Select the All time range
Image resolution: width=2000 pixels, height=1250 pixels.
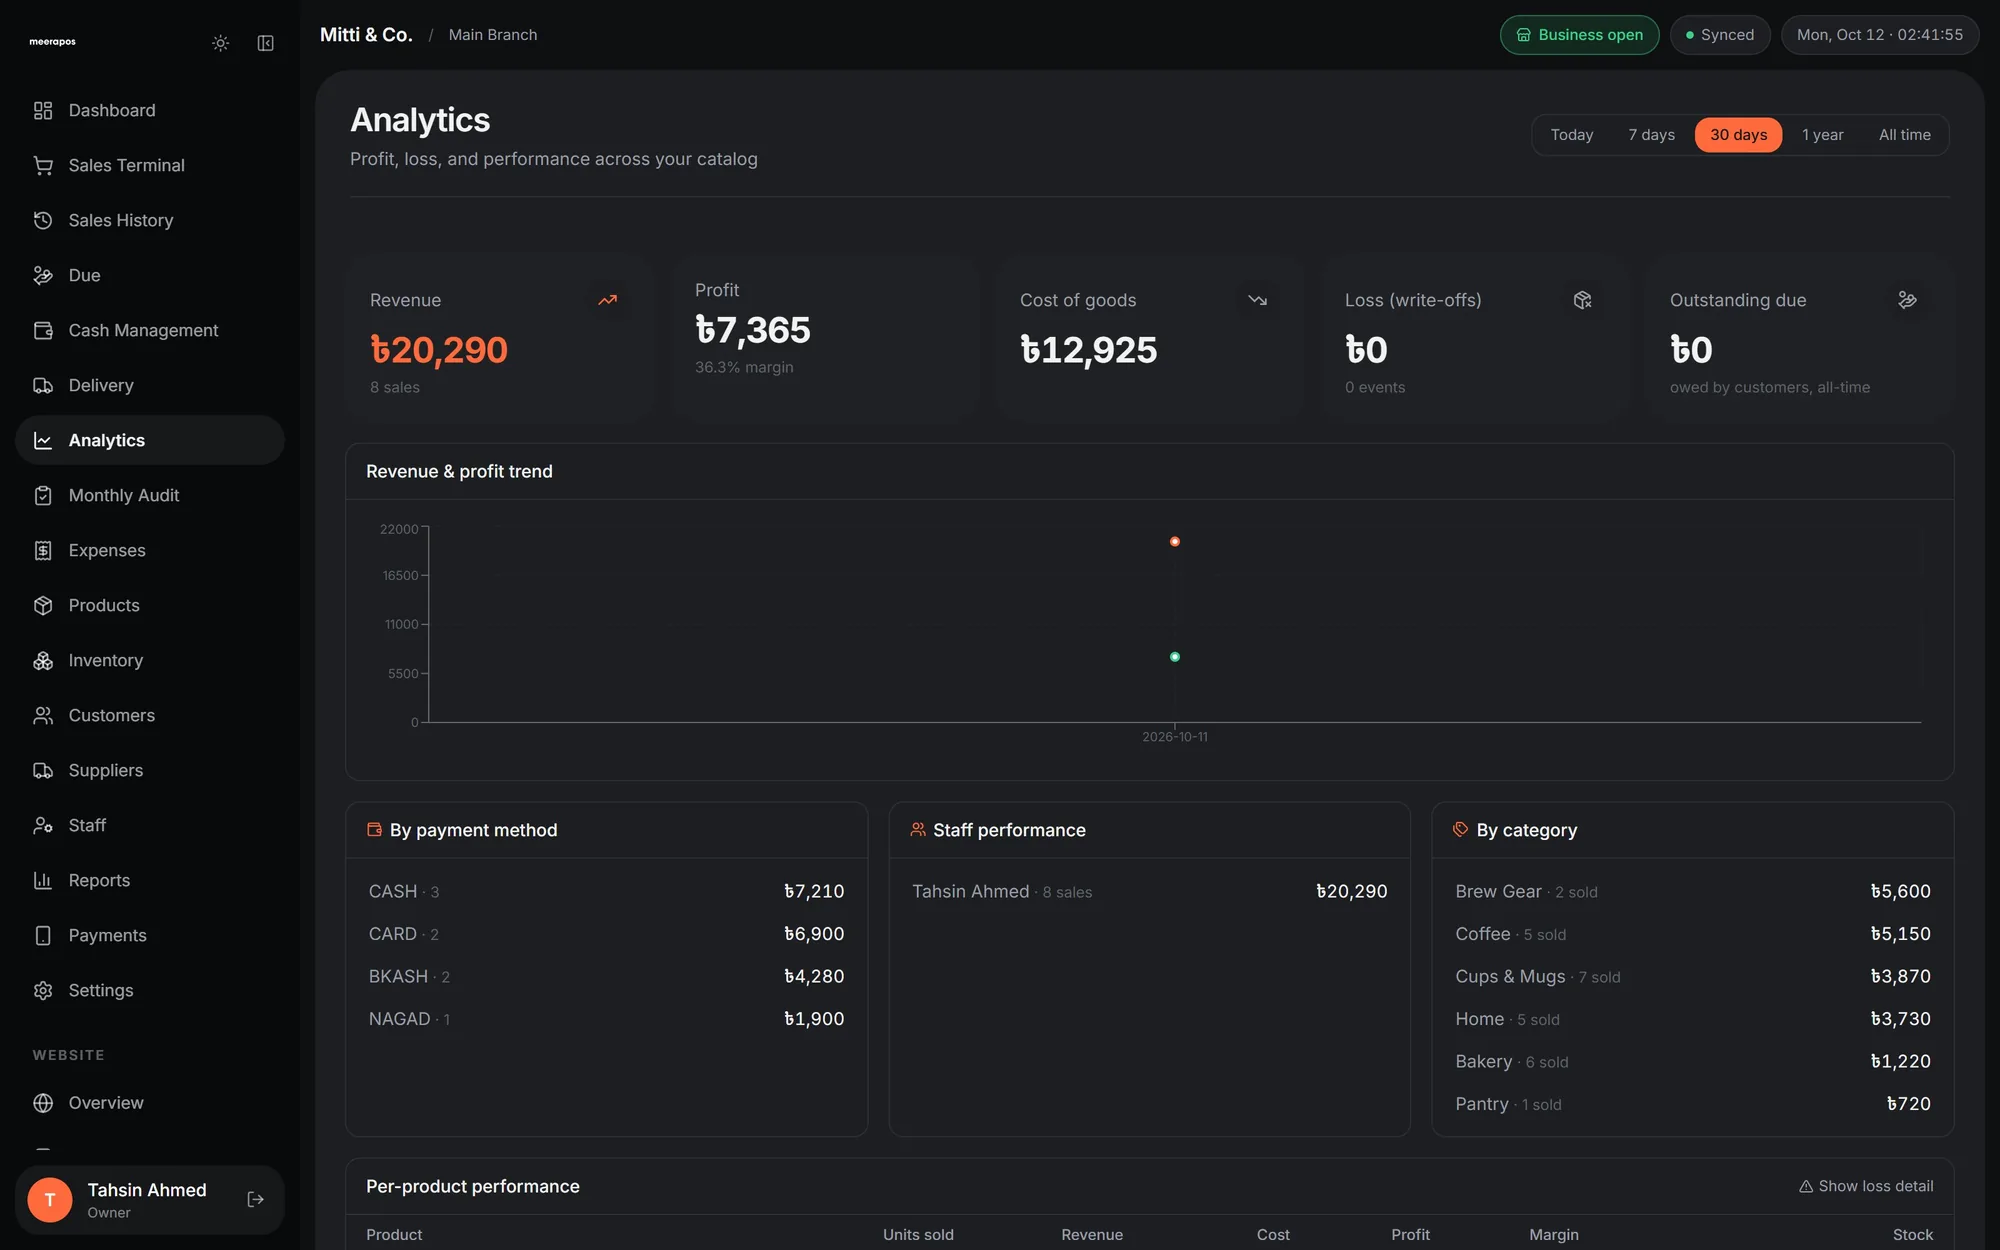(1904, 135)
